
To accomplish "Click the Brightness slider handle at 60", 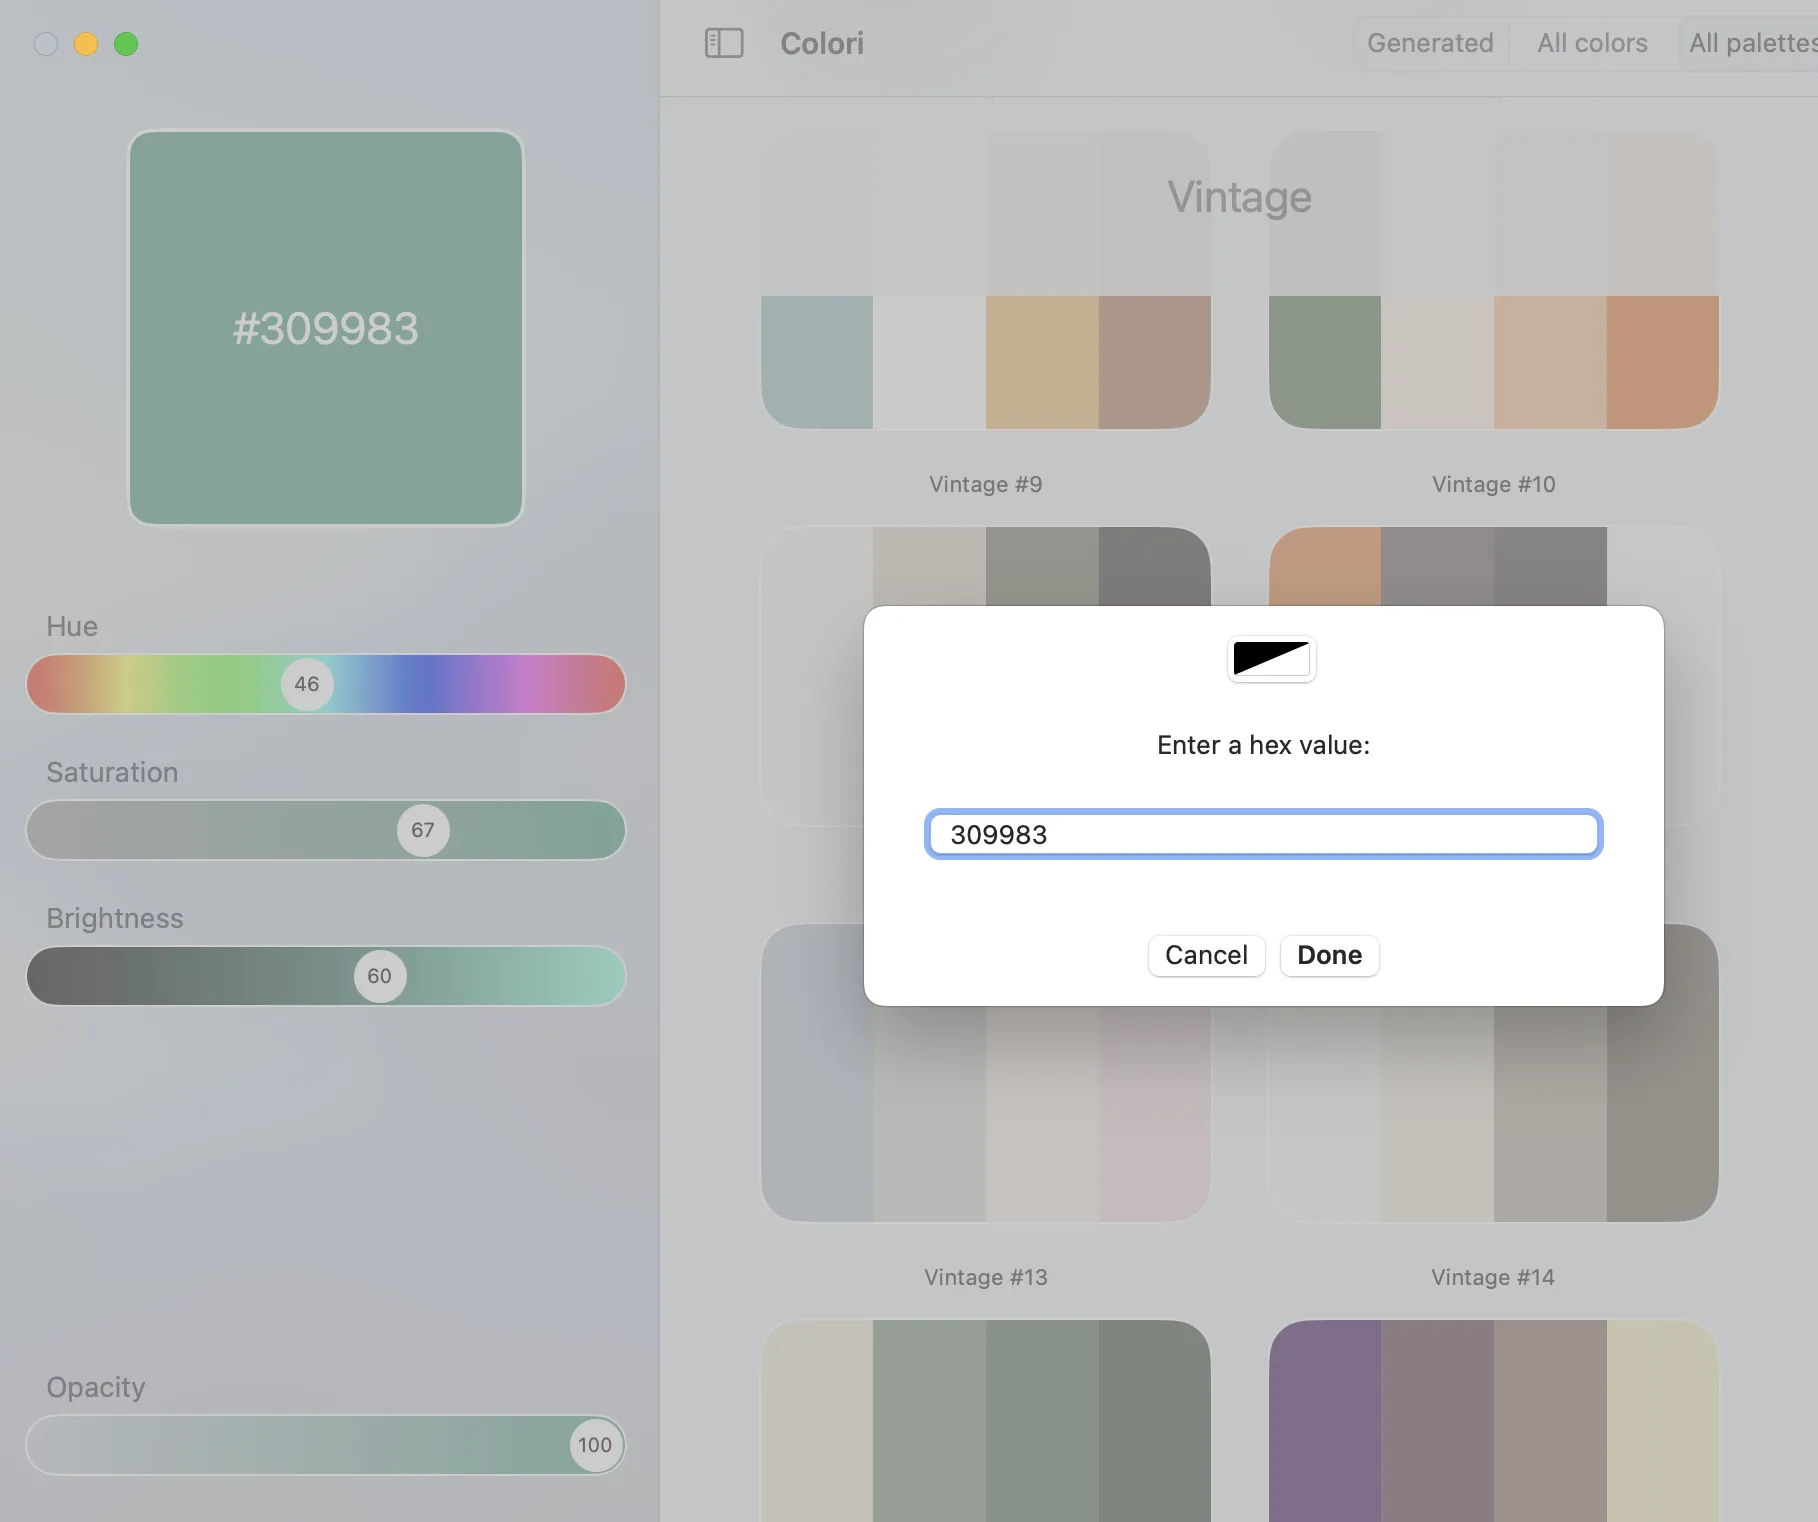I will click(x=380, y=976).
